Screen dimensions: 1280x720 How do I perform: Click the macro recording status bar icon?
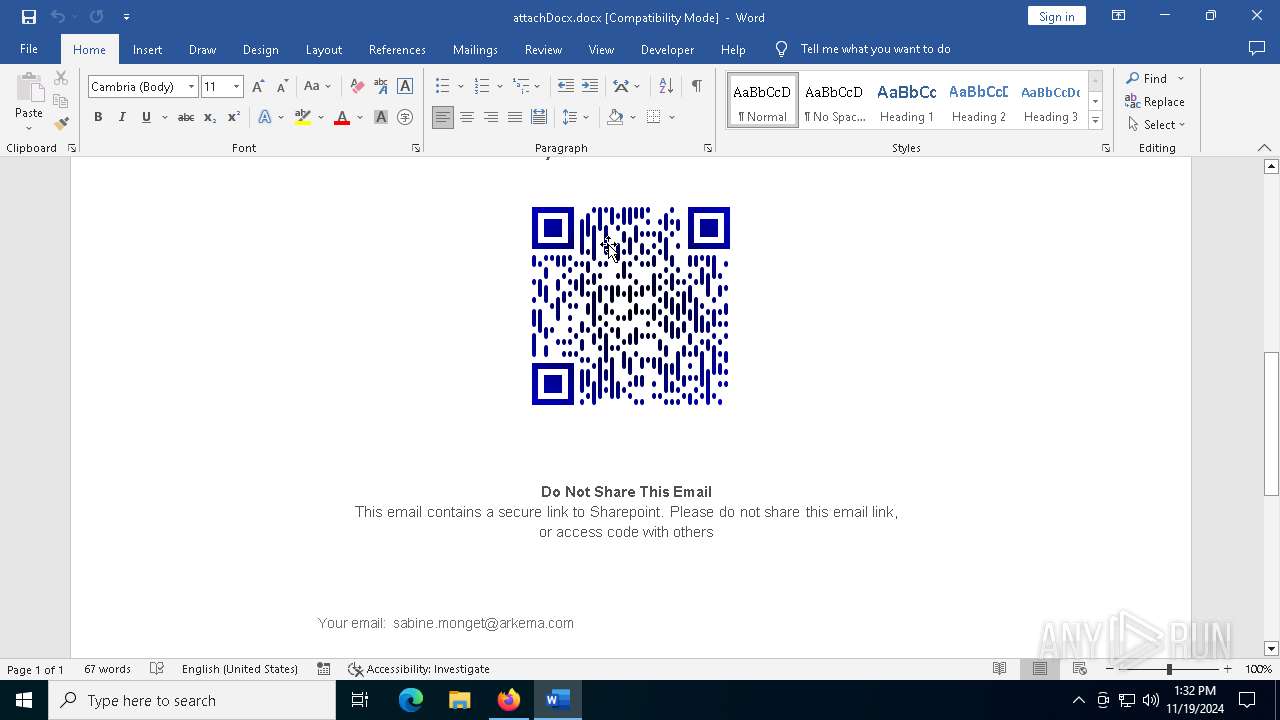[324, 669]
